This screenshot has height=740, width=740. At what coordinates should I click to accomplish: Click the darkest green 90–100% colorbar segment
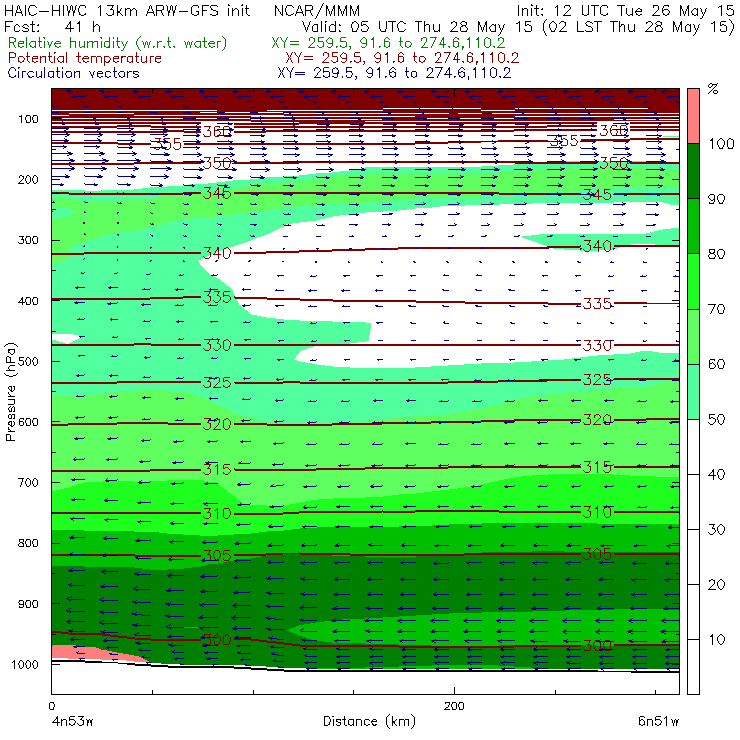[x=693, y=171]
